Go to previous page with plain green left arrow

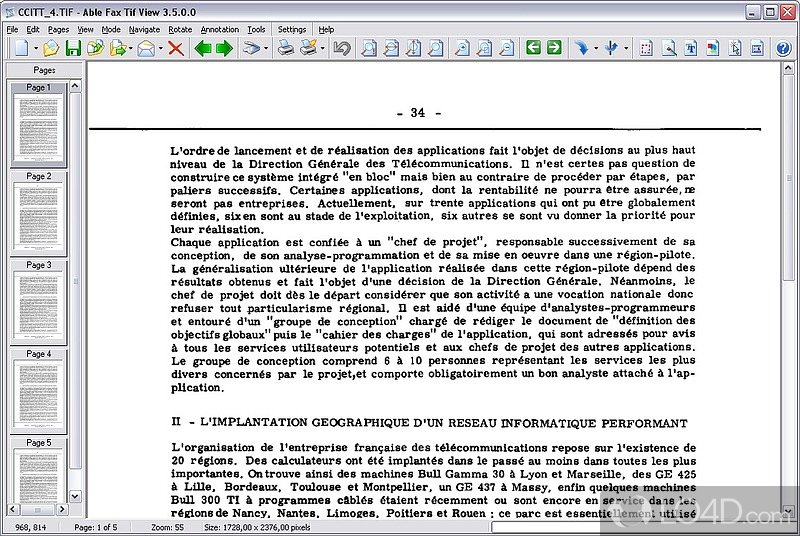[203, 48]
